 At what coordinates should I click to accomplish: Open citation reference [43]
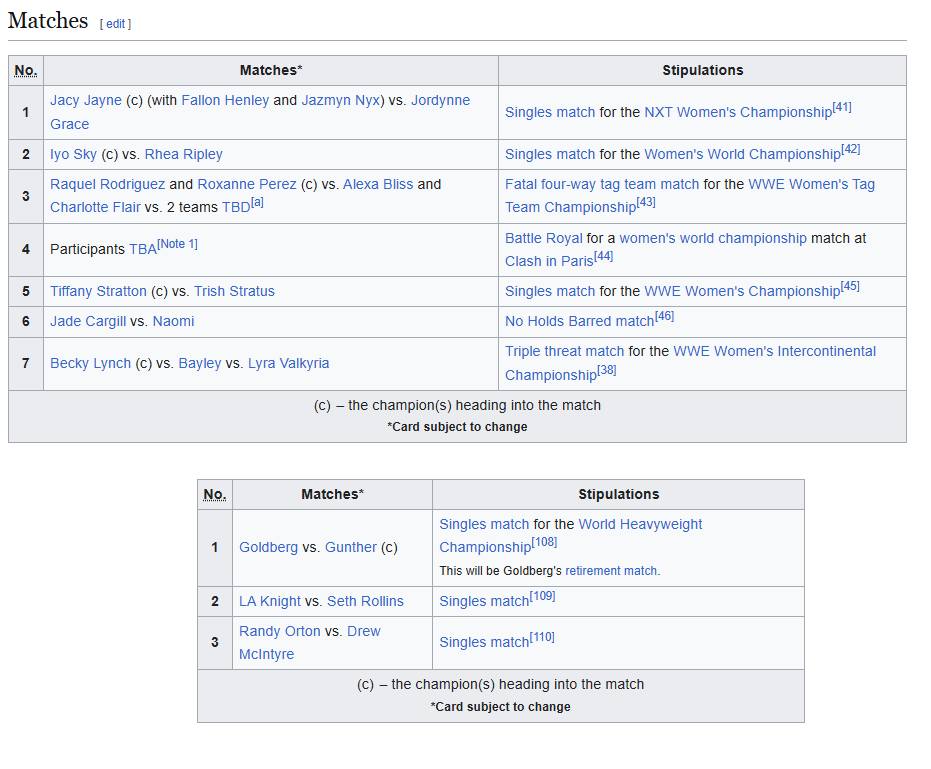click(x=646, y=202)
